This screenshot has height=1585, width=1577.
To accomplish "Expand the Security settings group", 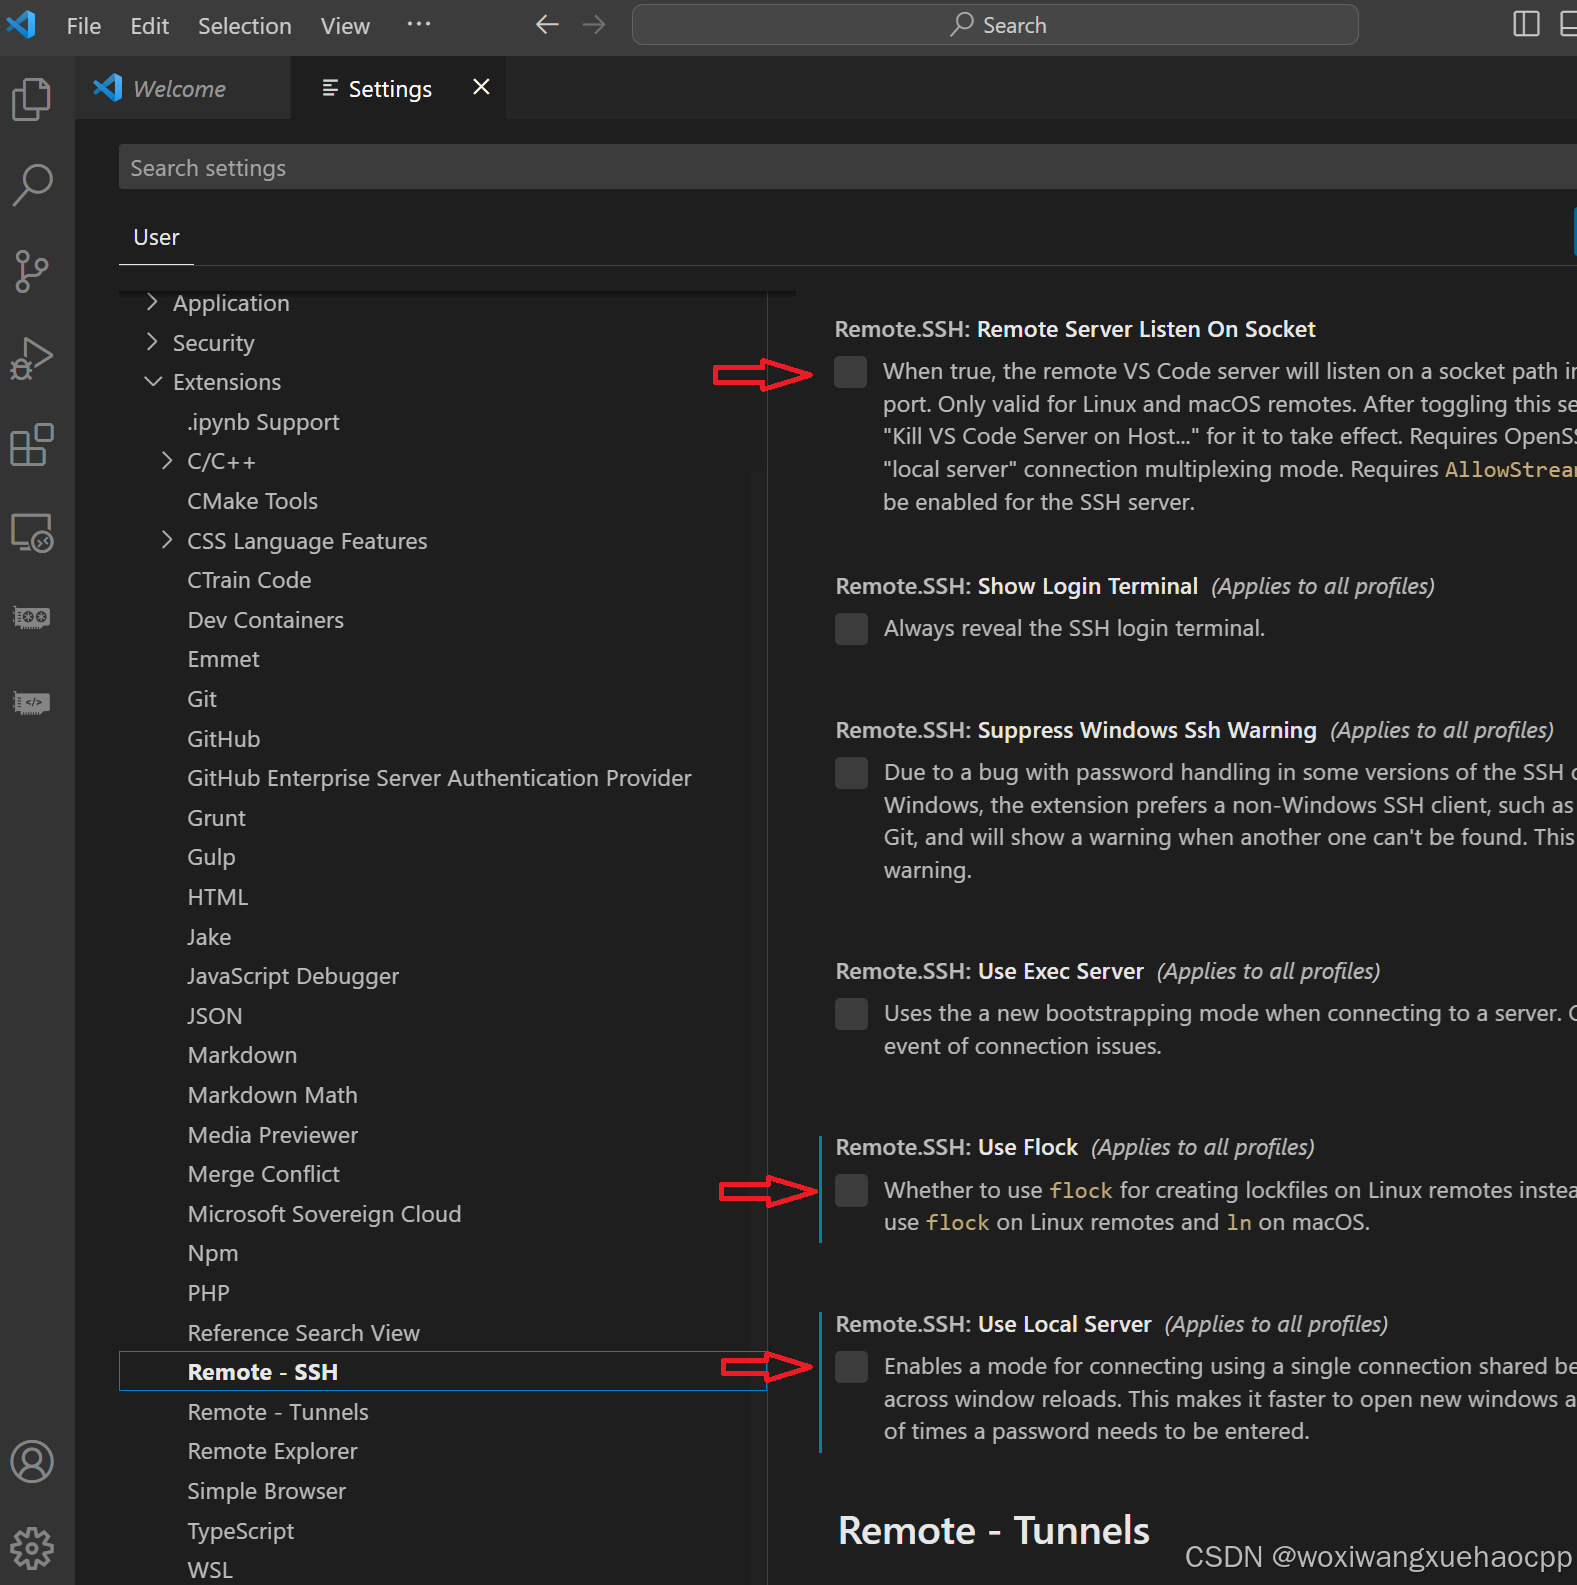I will click(152, 342).
